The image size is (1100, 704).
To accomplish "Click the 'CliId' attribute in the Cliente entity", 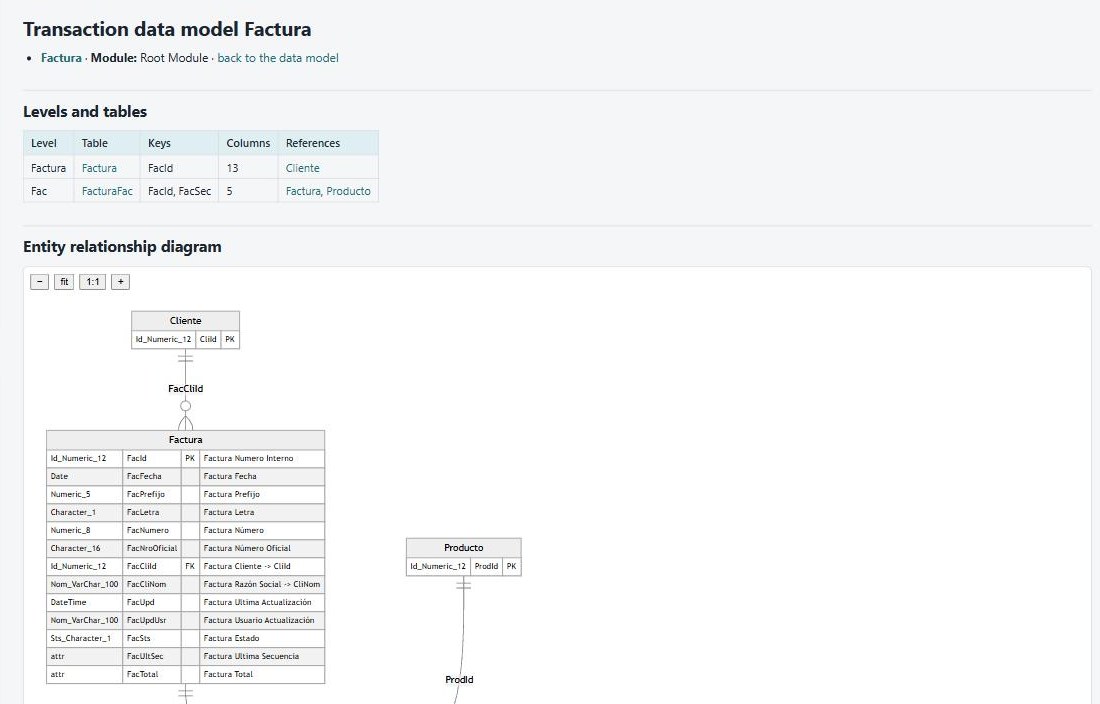I will coord(208,339).
